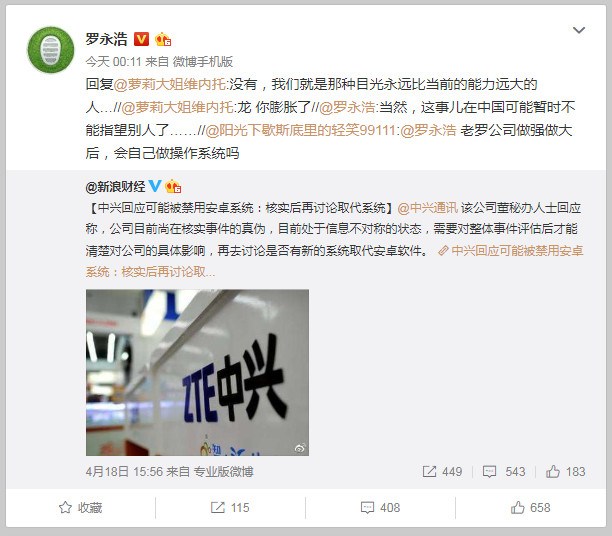Screen dimensions: 612x536
Task: Open first @萝莉大姐维内托 mention link
Action: pyautogui.click(x=170, y=84)
